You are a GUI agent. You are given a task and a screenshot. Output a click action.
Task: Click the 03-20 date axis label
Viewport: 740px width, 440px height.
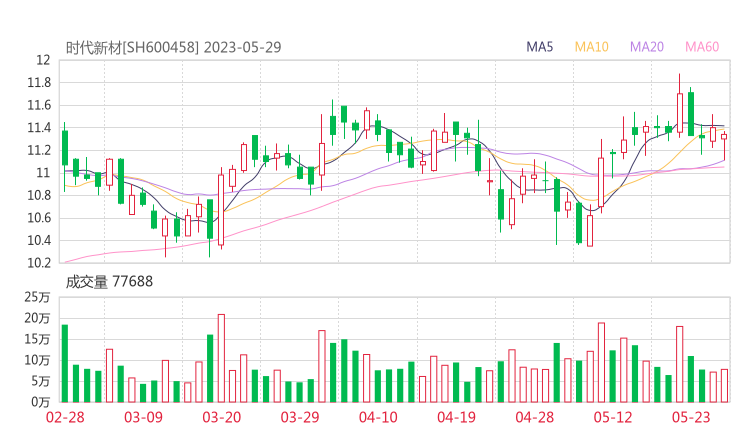click(222, 417)
